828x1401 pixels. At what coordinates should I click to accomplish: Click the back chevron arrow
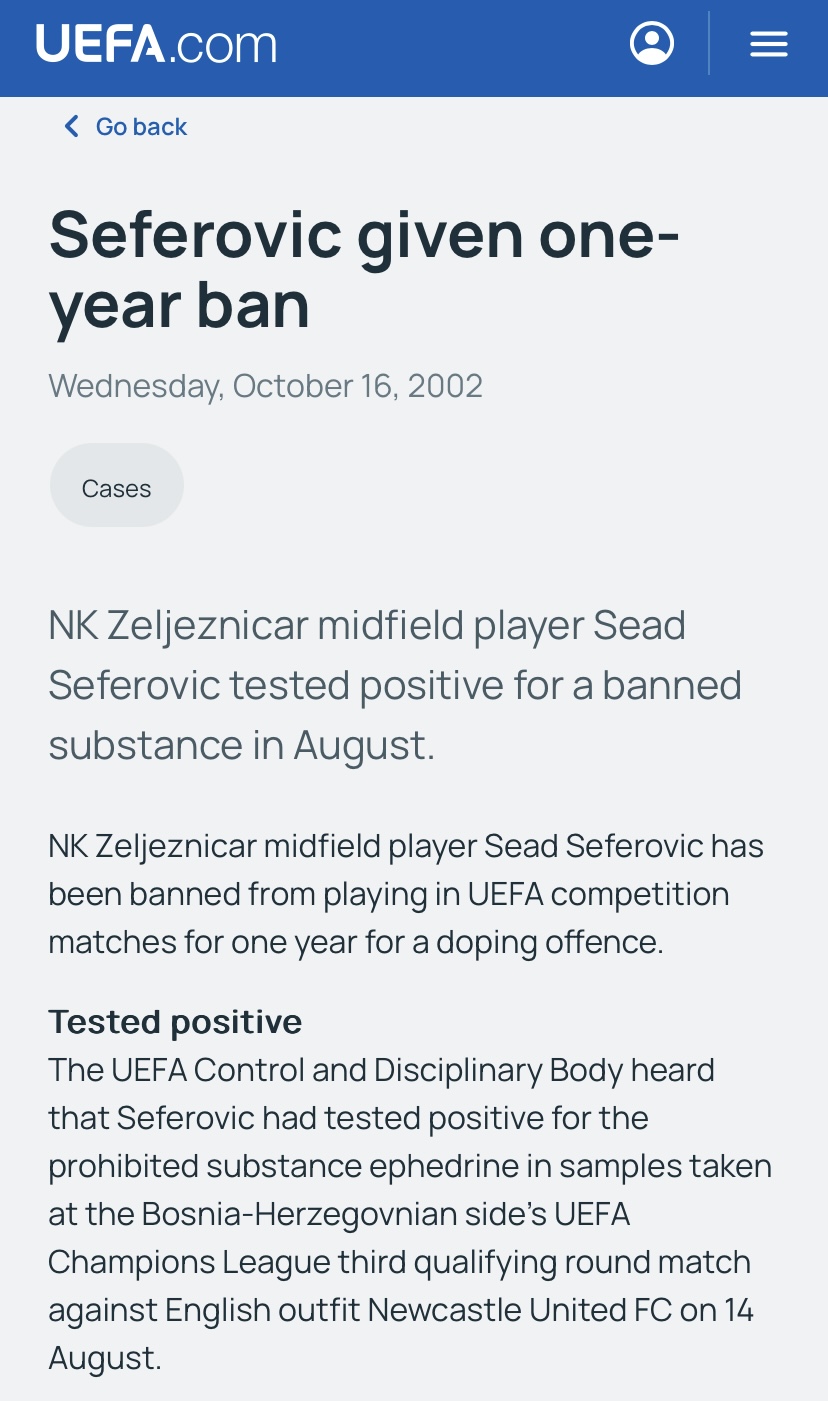tap(71, 126)
